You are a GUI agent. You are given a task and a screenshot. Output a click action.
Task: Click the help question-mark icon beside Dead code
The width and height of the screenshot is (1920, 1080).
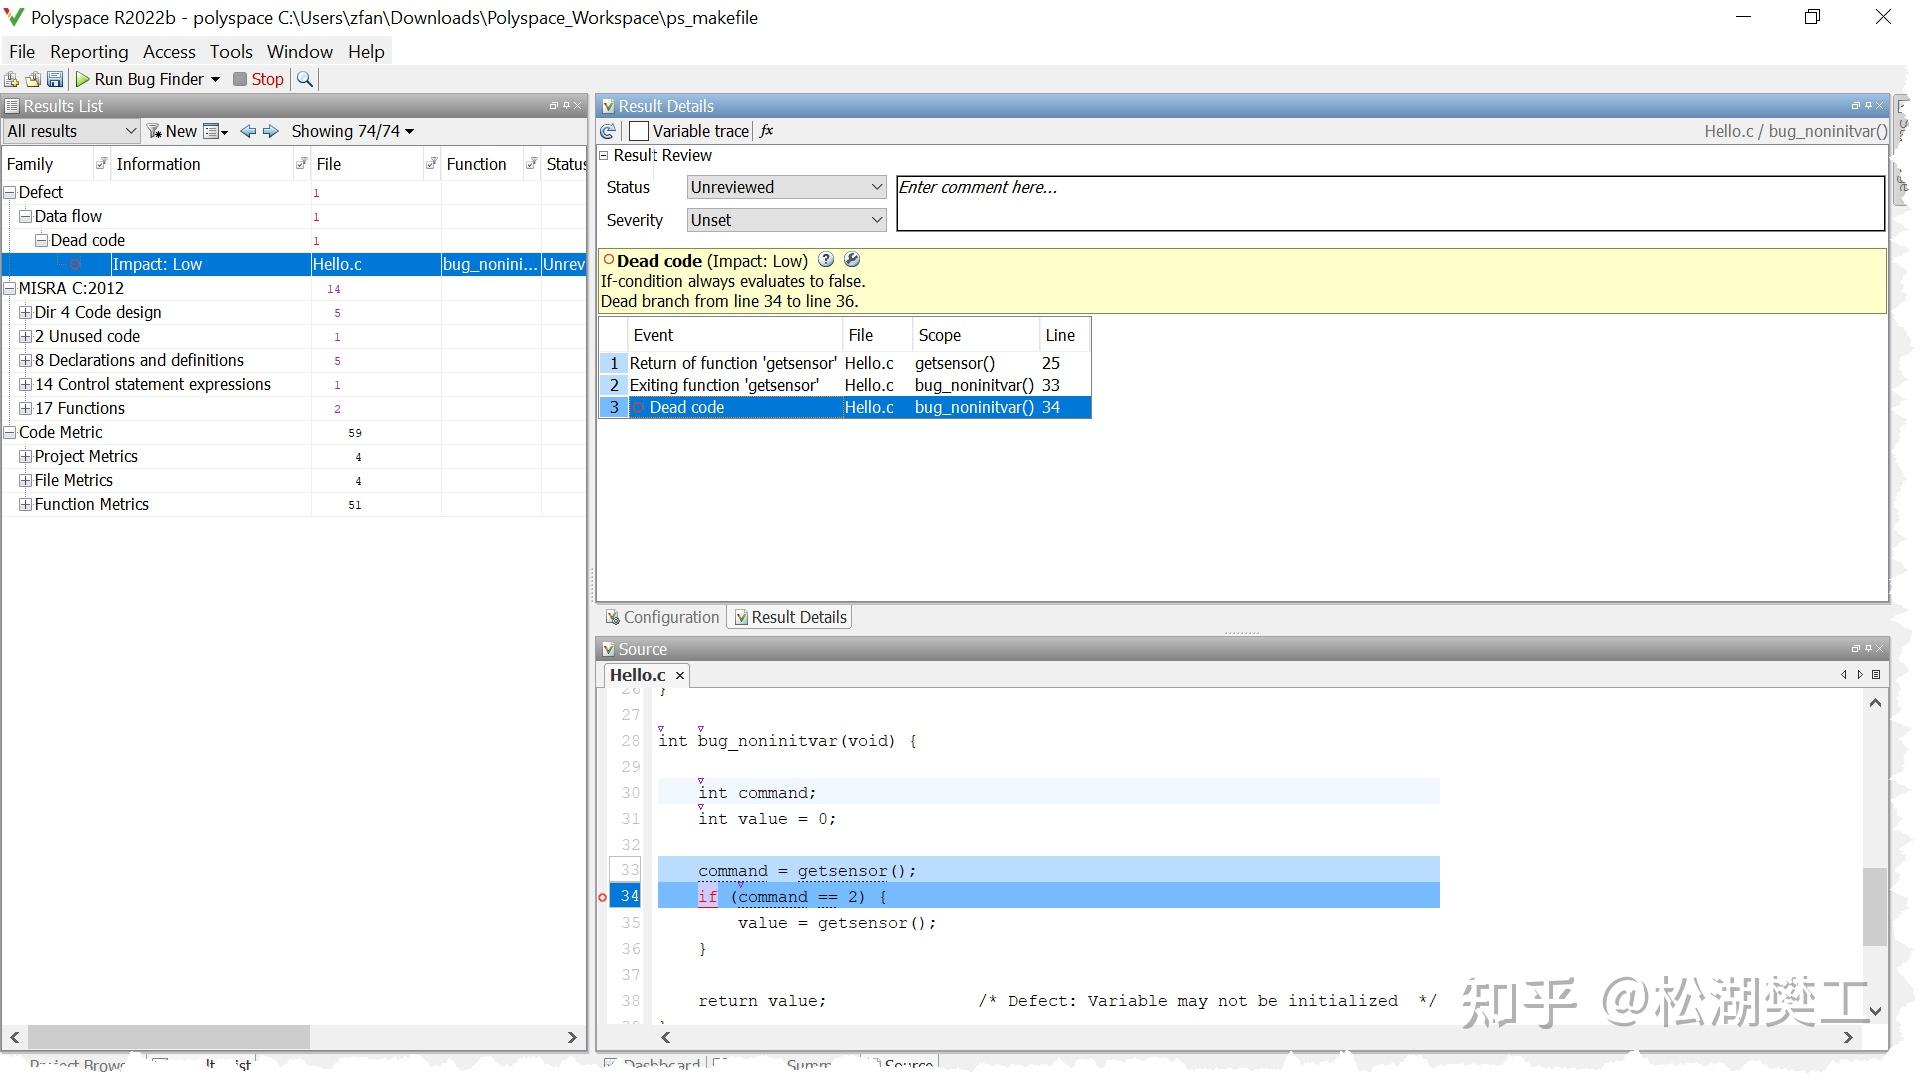(x=826, y=260)
